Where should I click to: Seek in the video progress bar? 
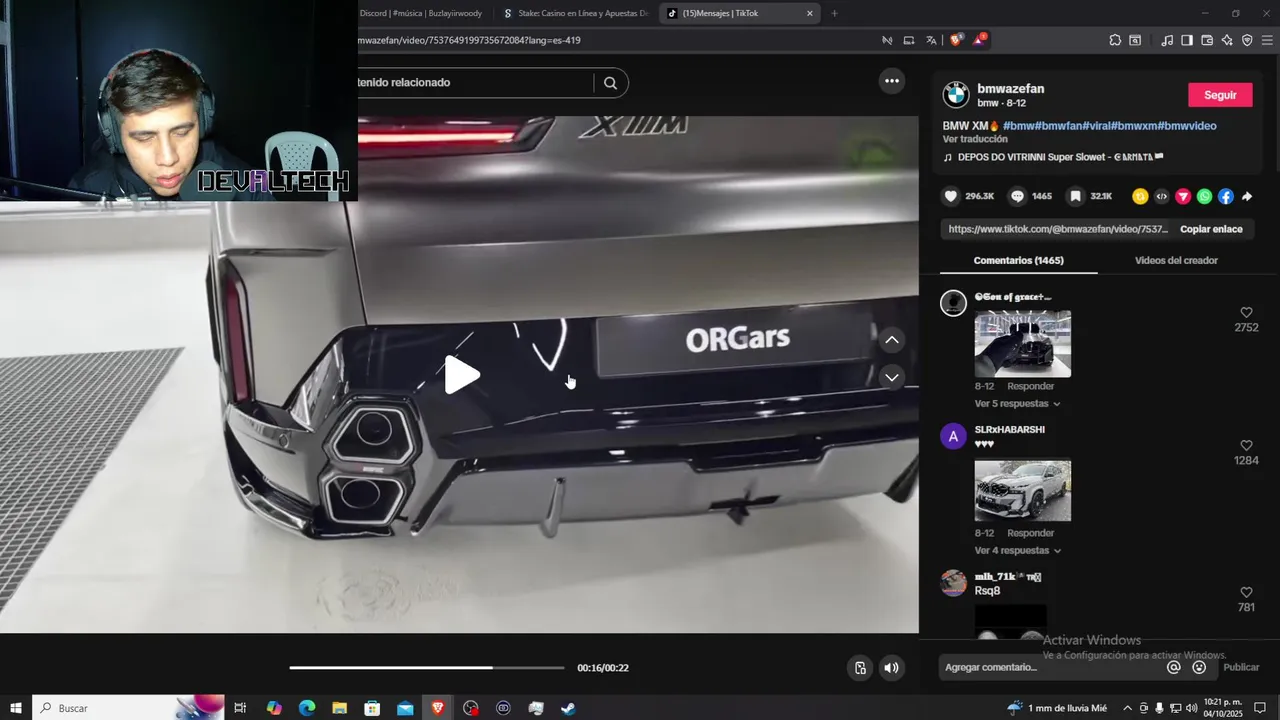427,667
